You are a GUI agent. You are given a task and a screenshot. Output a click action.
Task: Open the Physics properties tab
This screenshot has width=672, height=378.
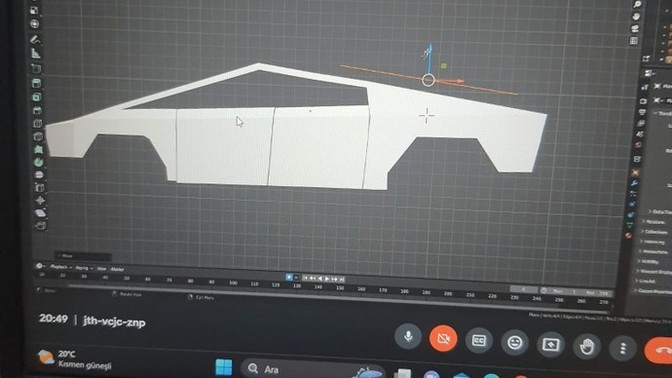point(632,204)
